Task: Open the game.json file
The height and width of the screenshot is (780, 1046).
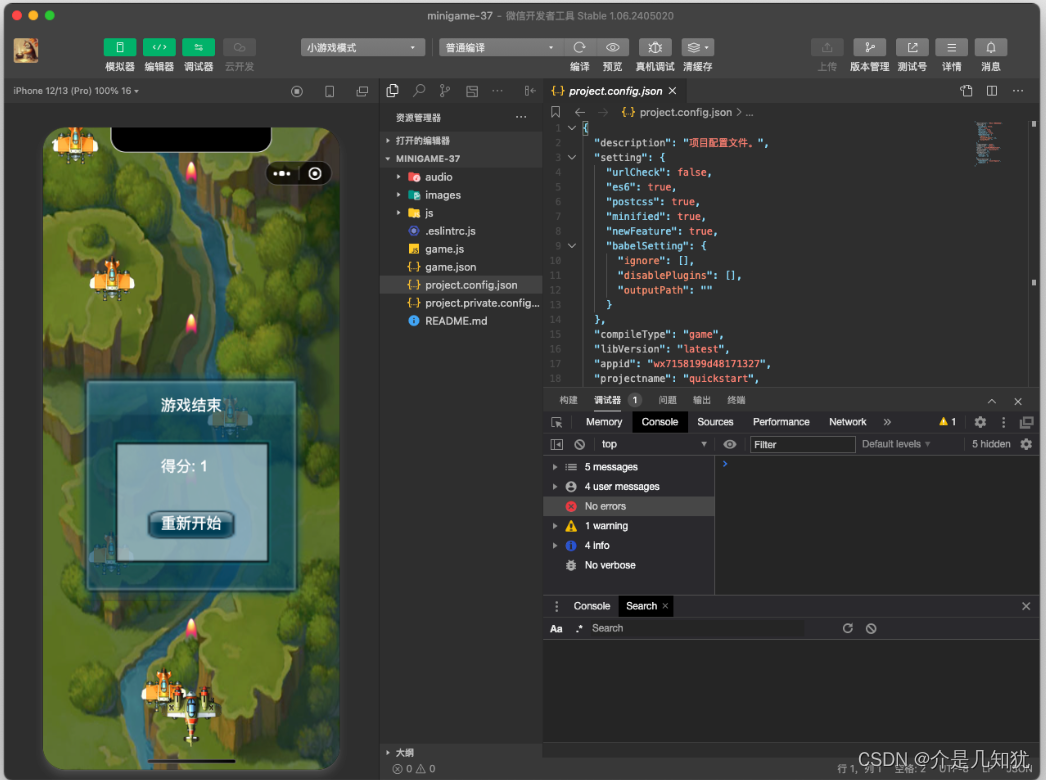Action: click(x=461, y=267)
